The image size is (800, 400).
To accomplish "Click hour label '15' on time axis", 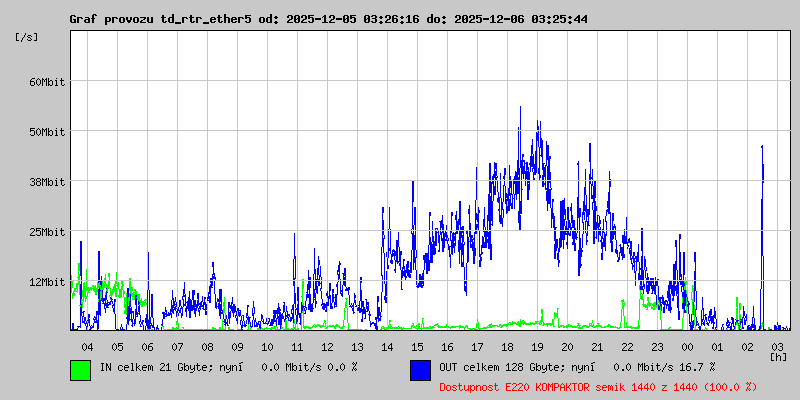I will tap(417, 347).
